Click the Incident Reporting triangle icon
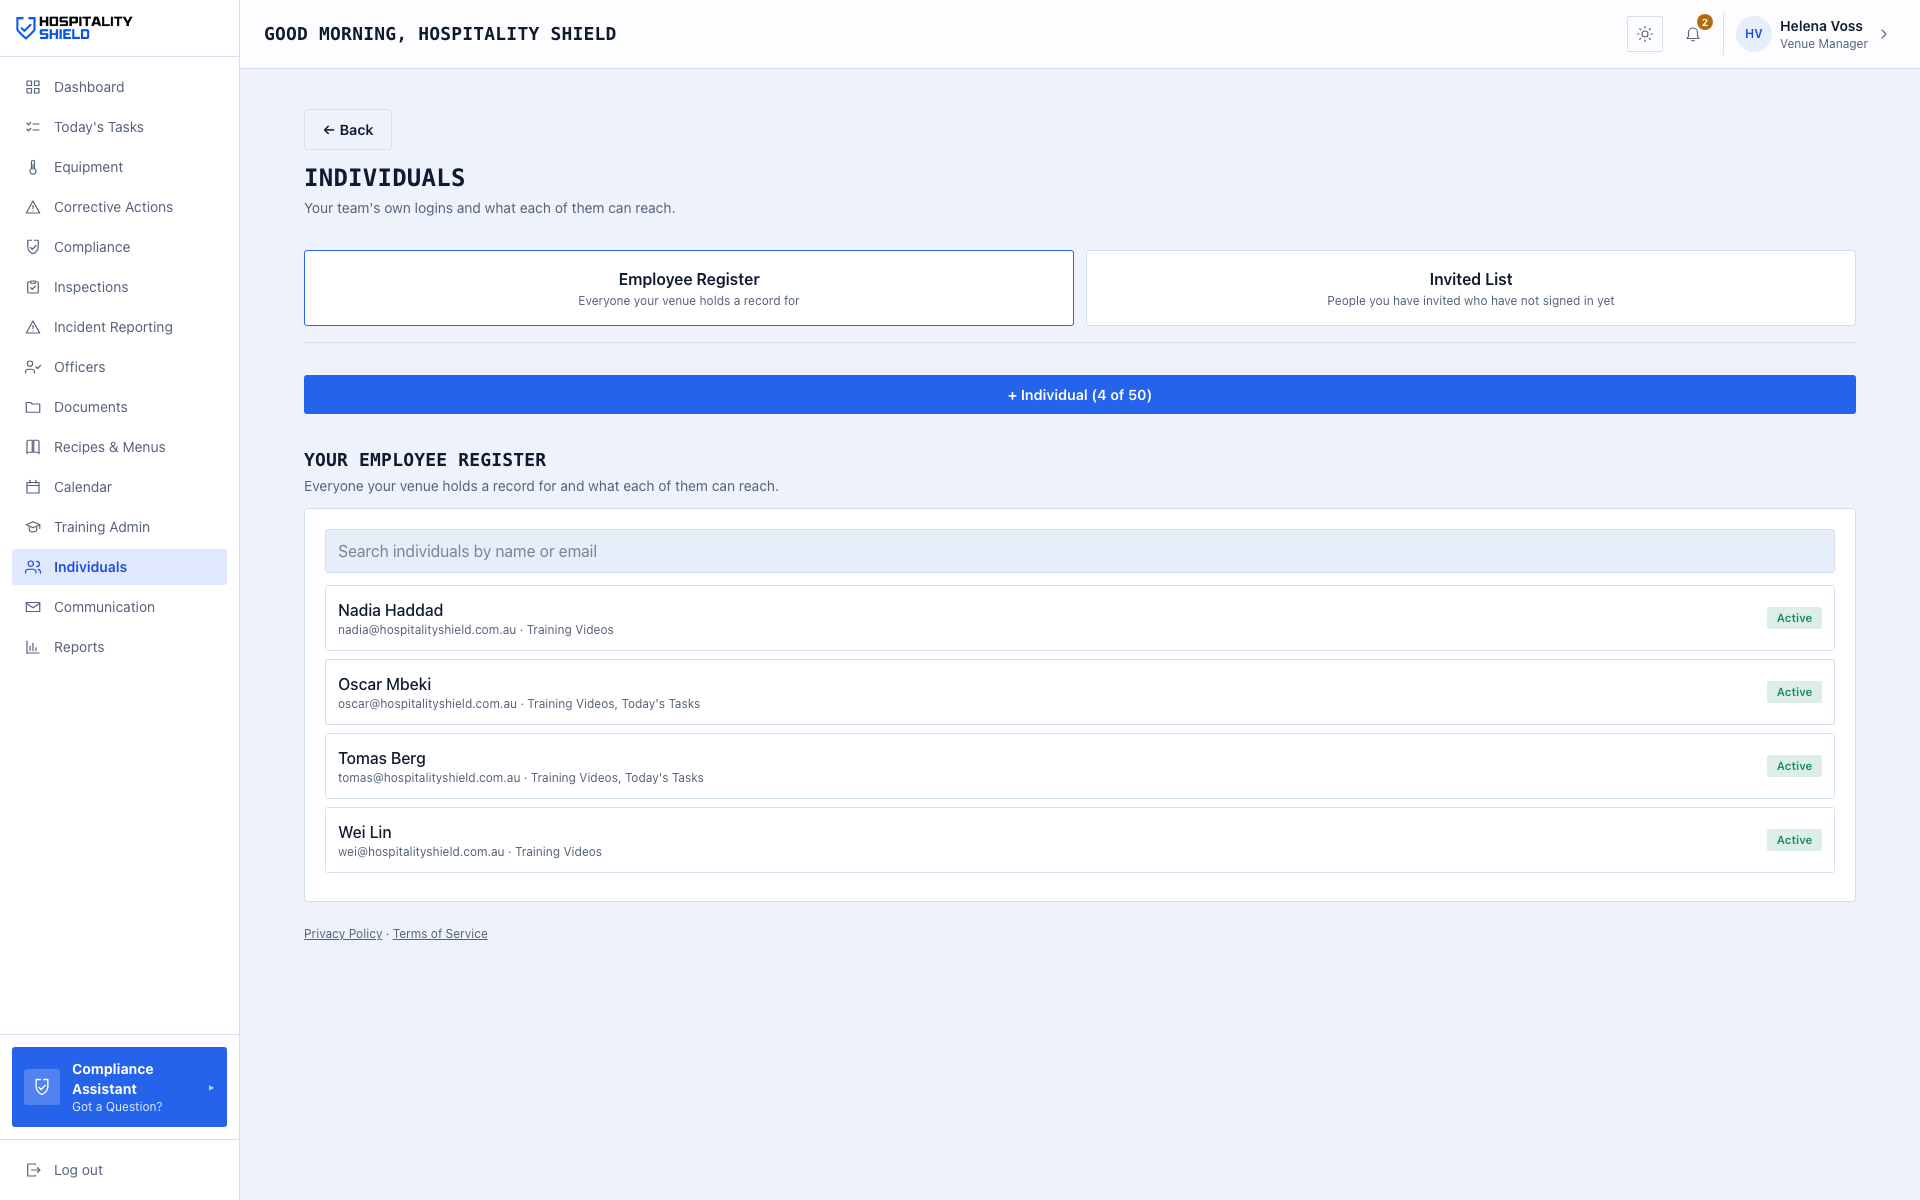The height and width of the screenshot is (1200, 1920). coord(33,327)
